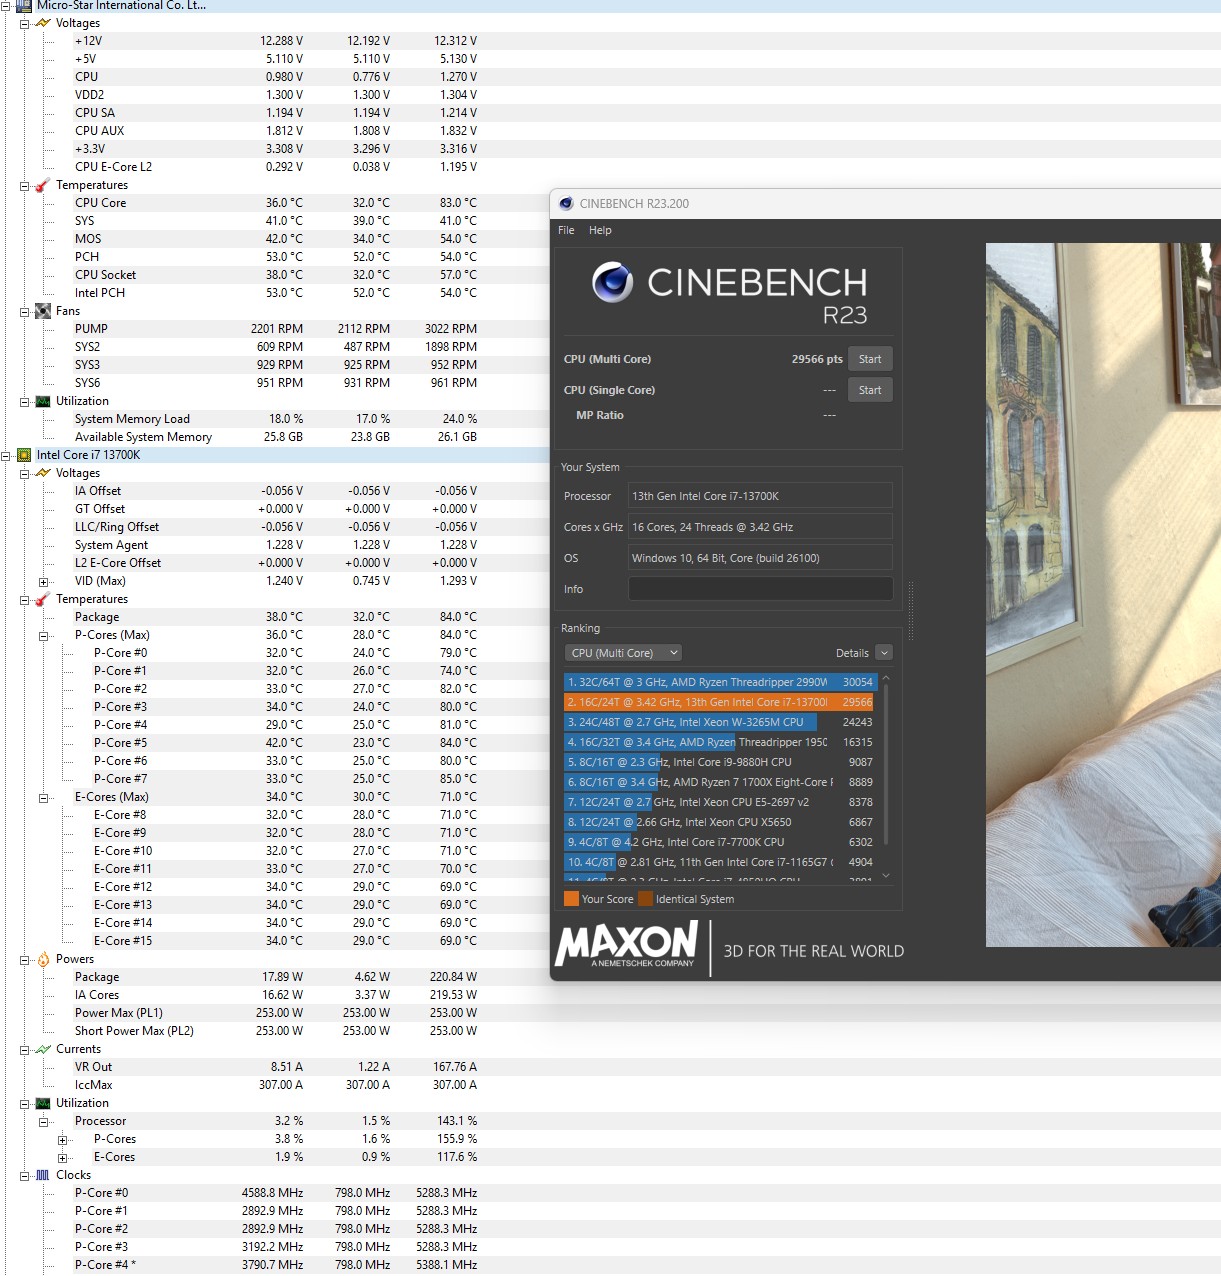Click the Ranking list vertical scrollbar
1221x1276 pixels.
tap(886, 765)
